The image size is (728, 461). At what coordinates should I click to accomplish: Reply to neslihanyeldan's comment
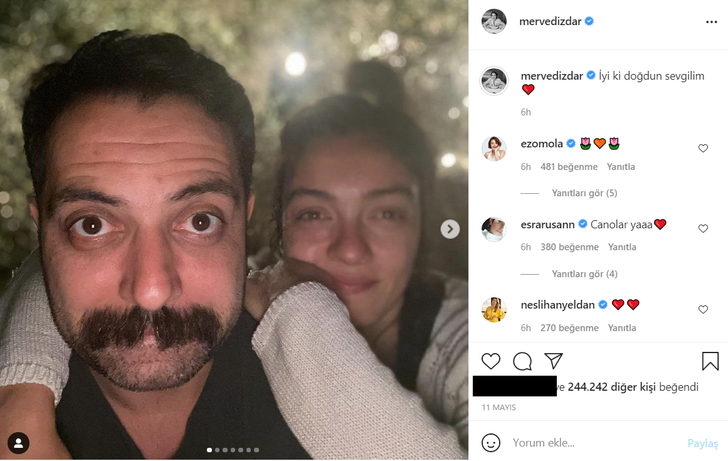(622, 328)
